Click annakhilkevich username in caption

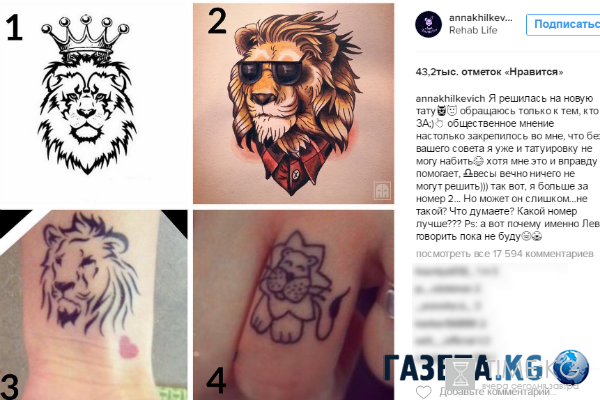[450, 99]
